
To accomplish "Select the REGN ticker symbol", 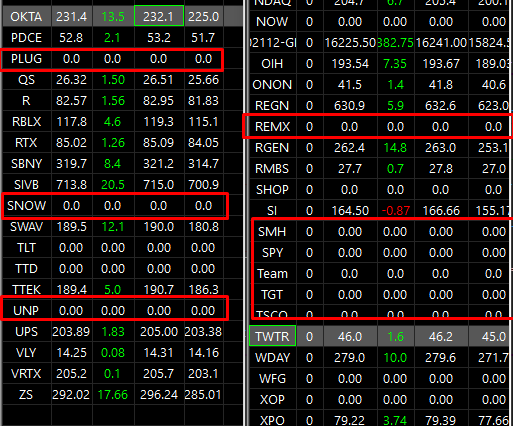I will (x=272, y=106).
